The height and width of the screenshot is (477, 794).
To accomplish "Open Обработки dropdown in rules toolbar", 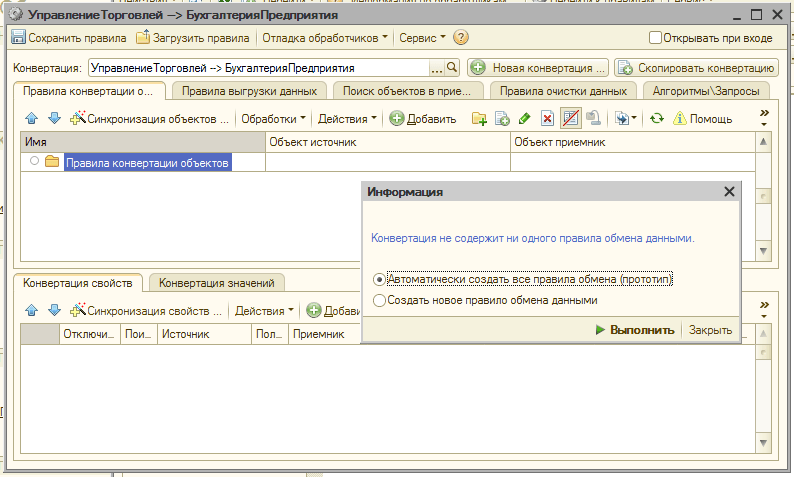I will click(273, 118).
